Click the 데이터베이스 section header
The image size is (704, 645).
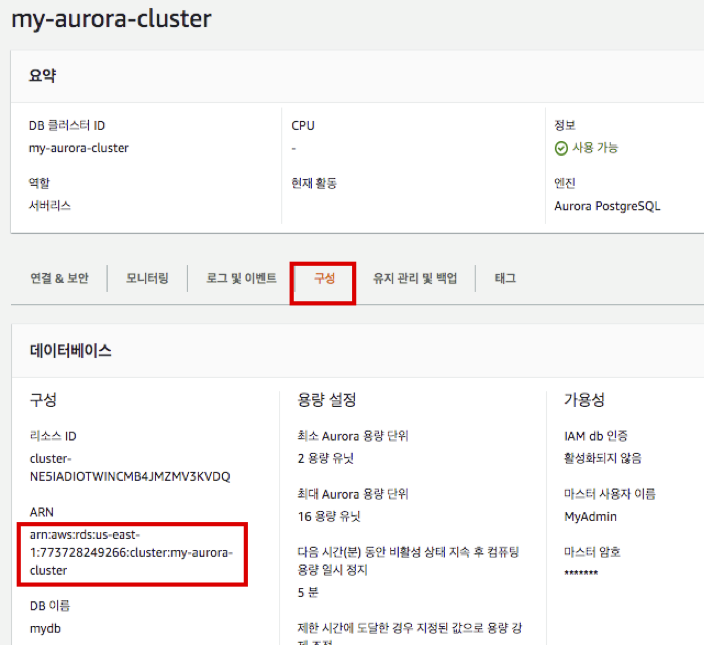point(70,351)
